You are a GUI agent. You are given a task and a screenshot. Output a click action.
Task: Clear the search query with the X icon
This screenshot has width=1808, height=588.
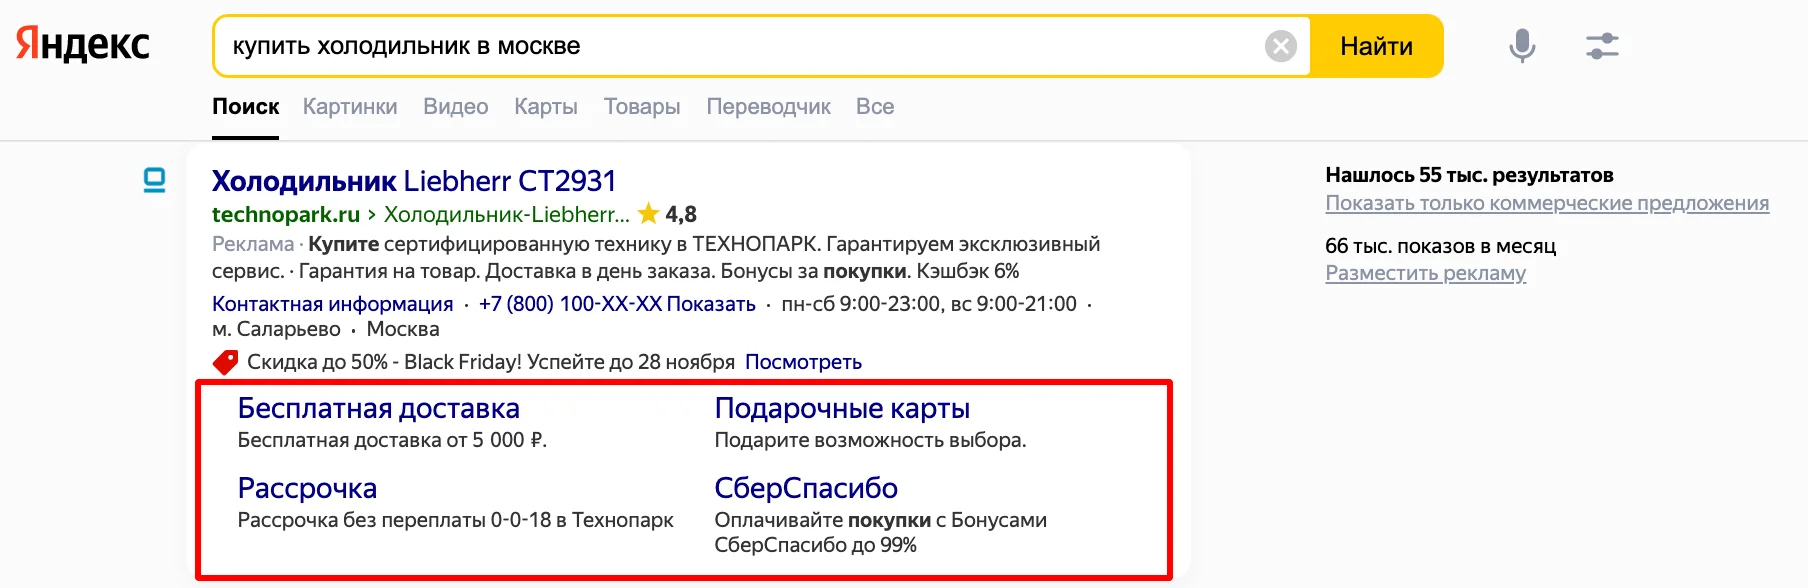tap(1280, 46)
